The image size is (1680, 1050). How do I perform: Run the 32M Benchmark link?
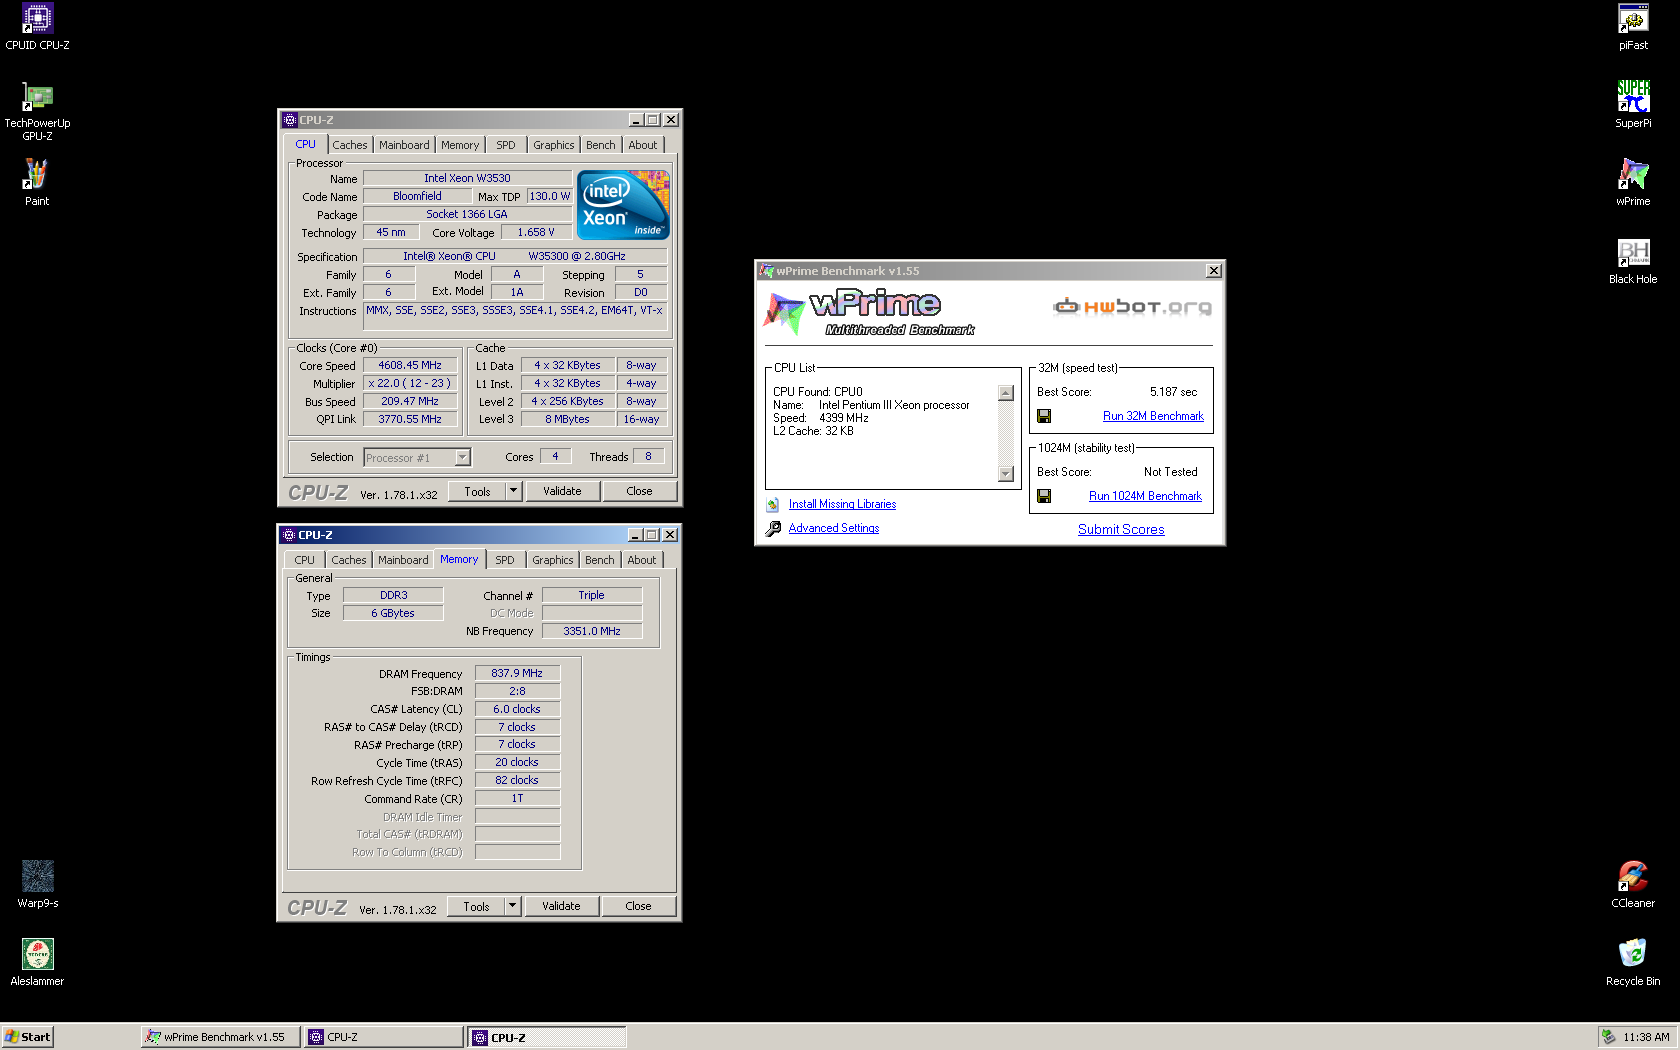pyautogui.click(x=1153, y=416)
